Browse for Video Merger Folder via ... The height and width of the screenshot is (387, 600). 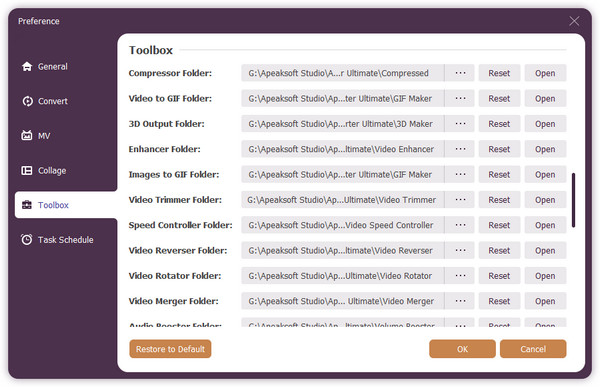460,301
